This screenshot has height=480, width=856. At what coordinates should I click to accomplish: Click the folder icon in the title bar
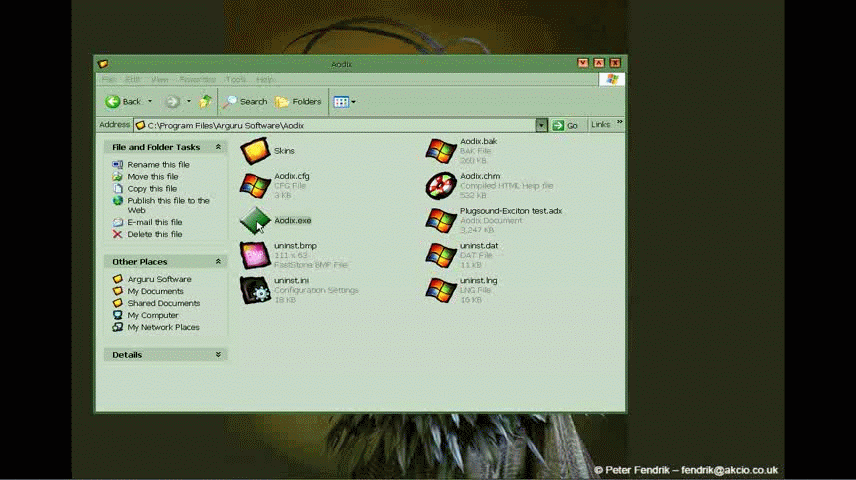click(x=103, y=64)
